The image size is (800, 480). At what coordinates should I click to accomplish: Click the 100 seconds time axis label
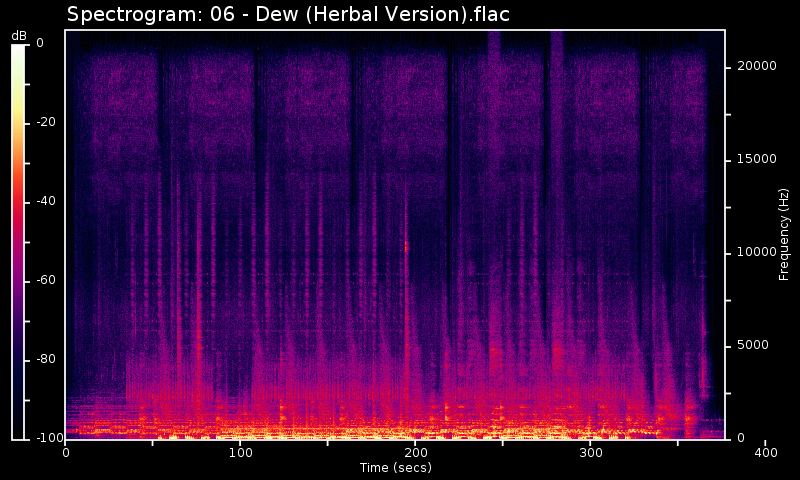240,453
